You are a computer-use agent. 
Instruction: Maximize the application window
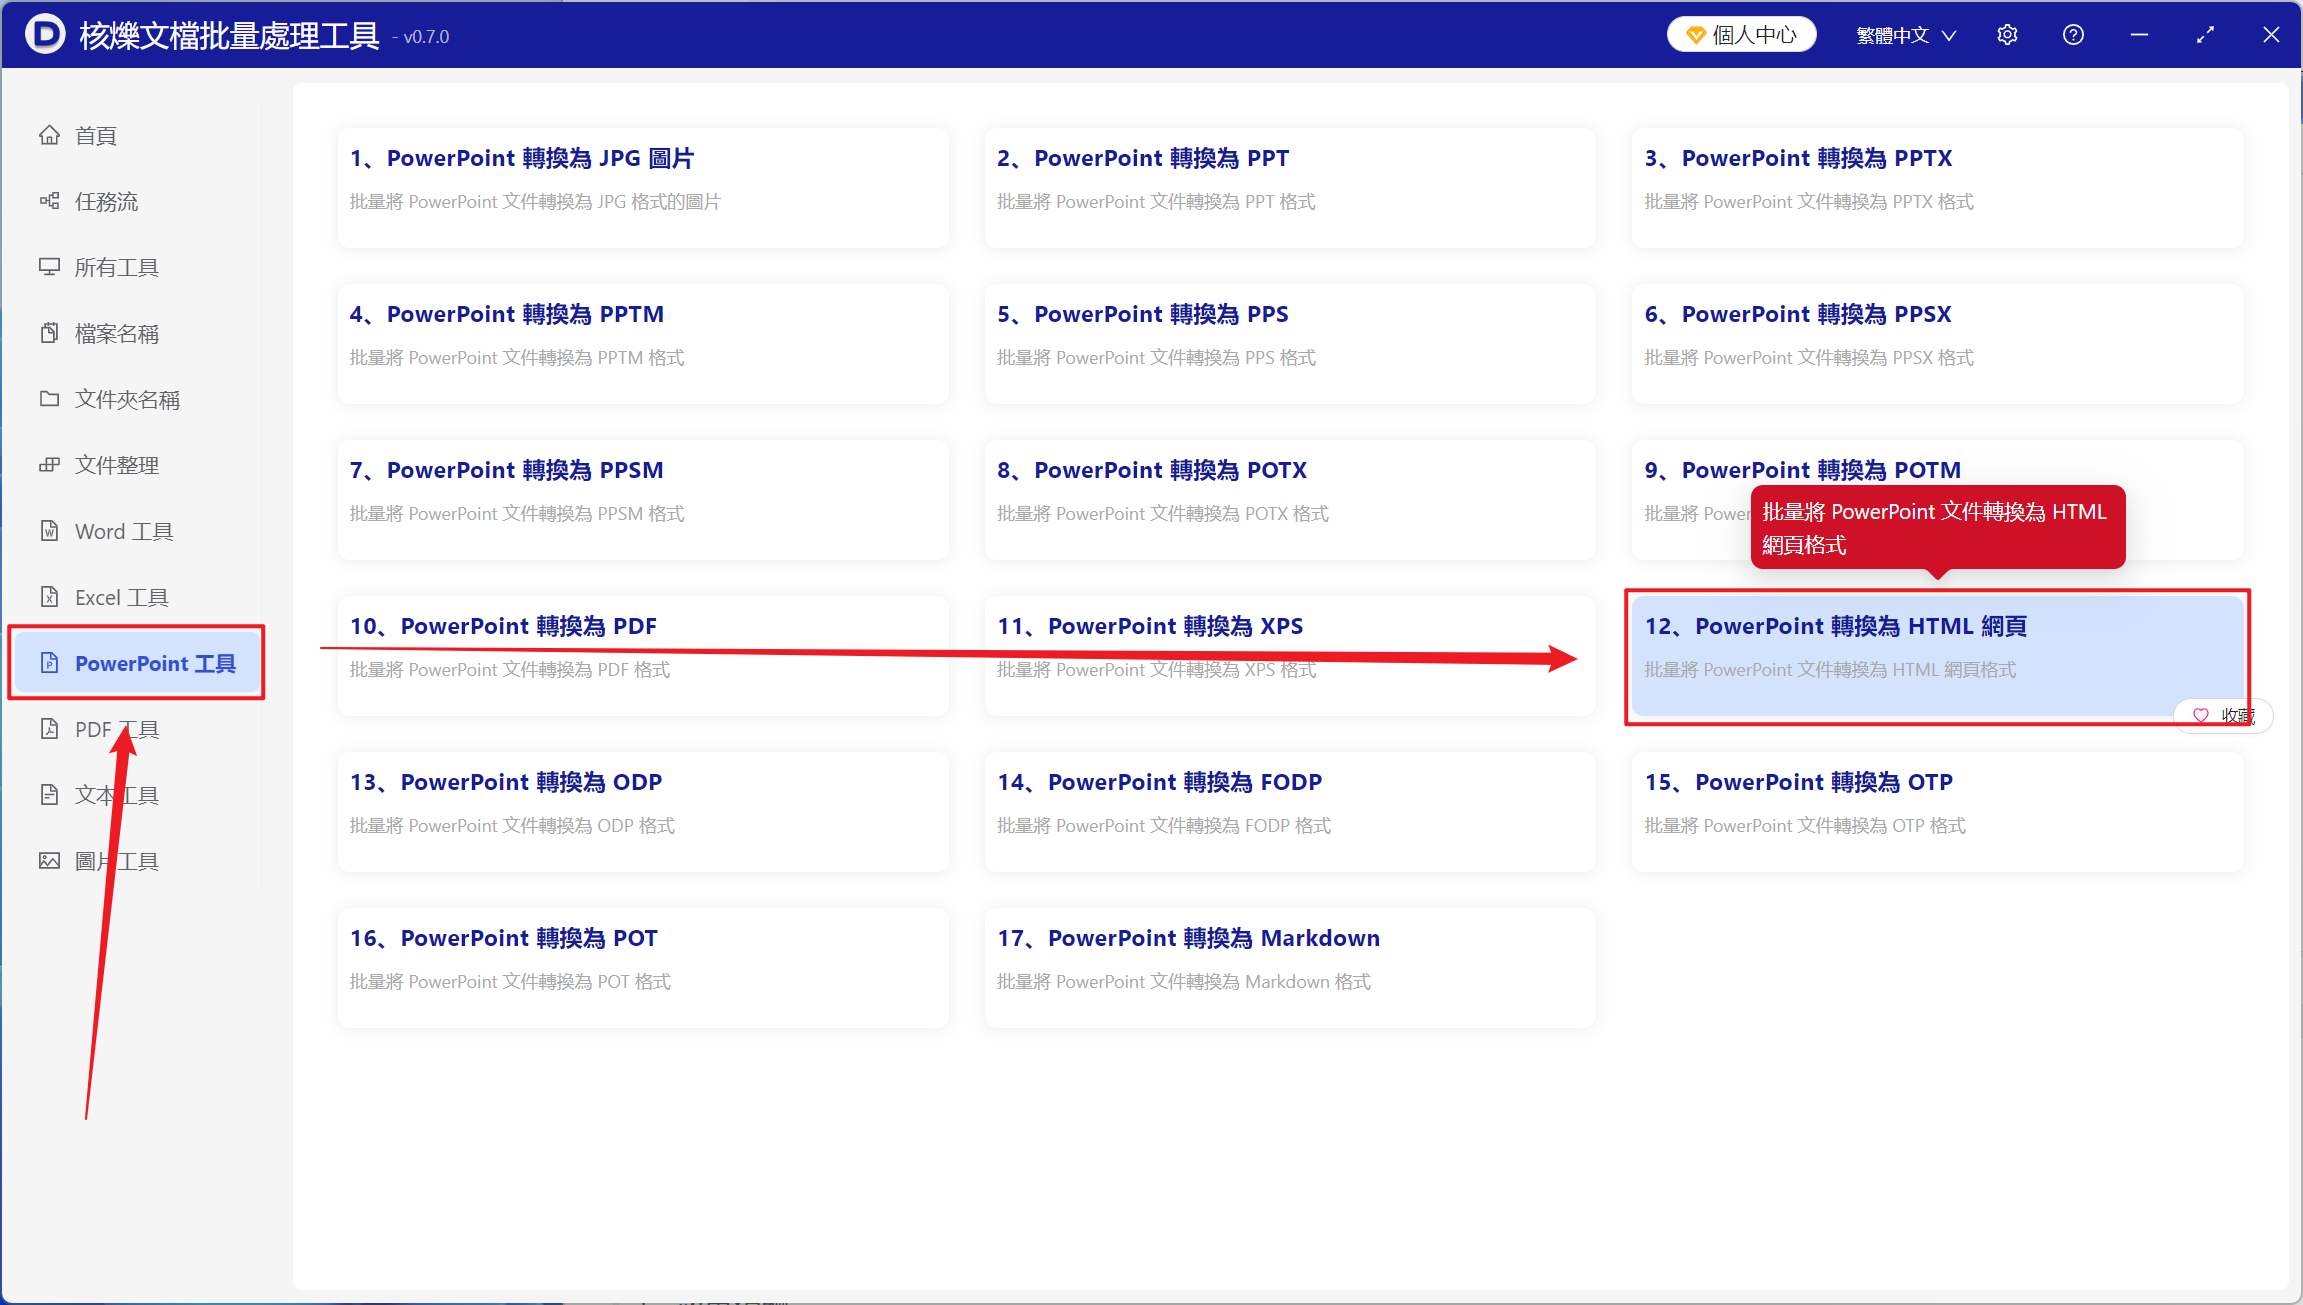click(2205, 35)
